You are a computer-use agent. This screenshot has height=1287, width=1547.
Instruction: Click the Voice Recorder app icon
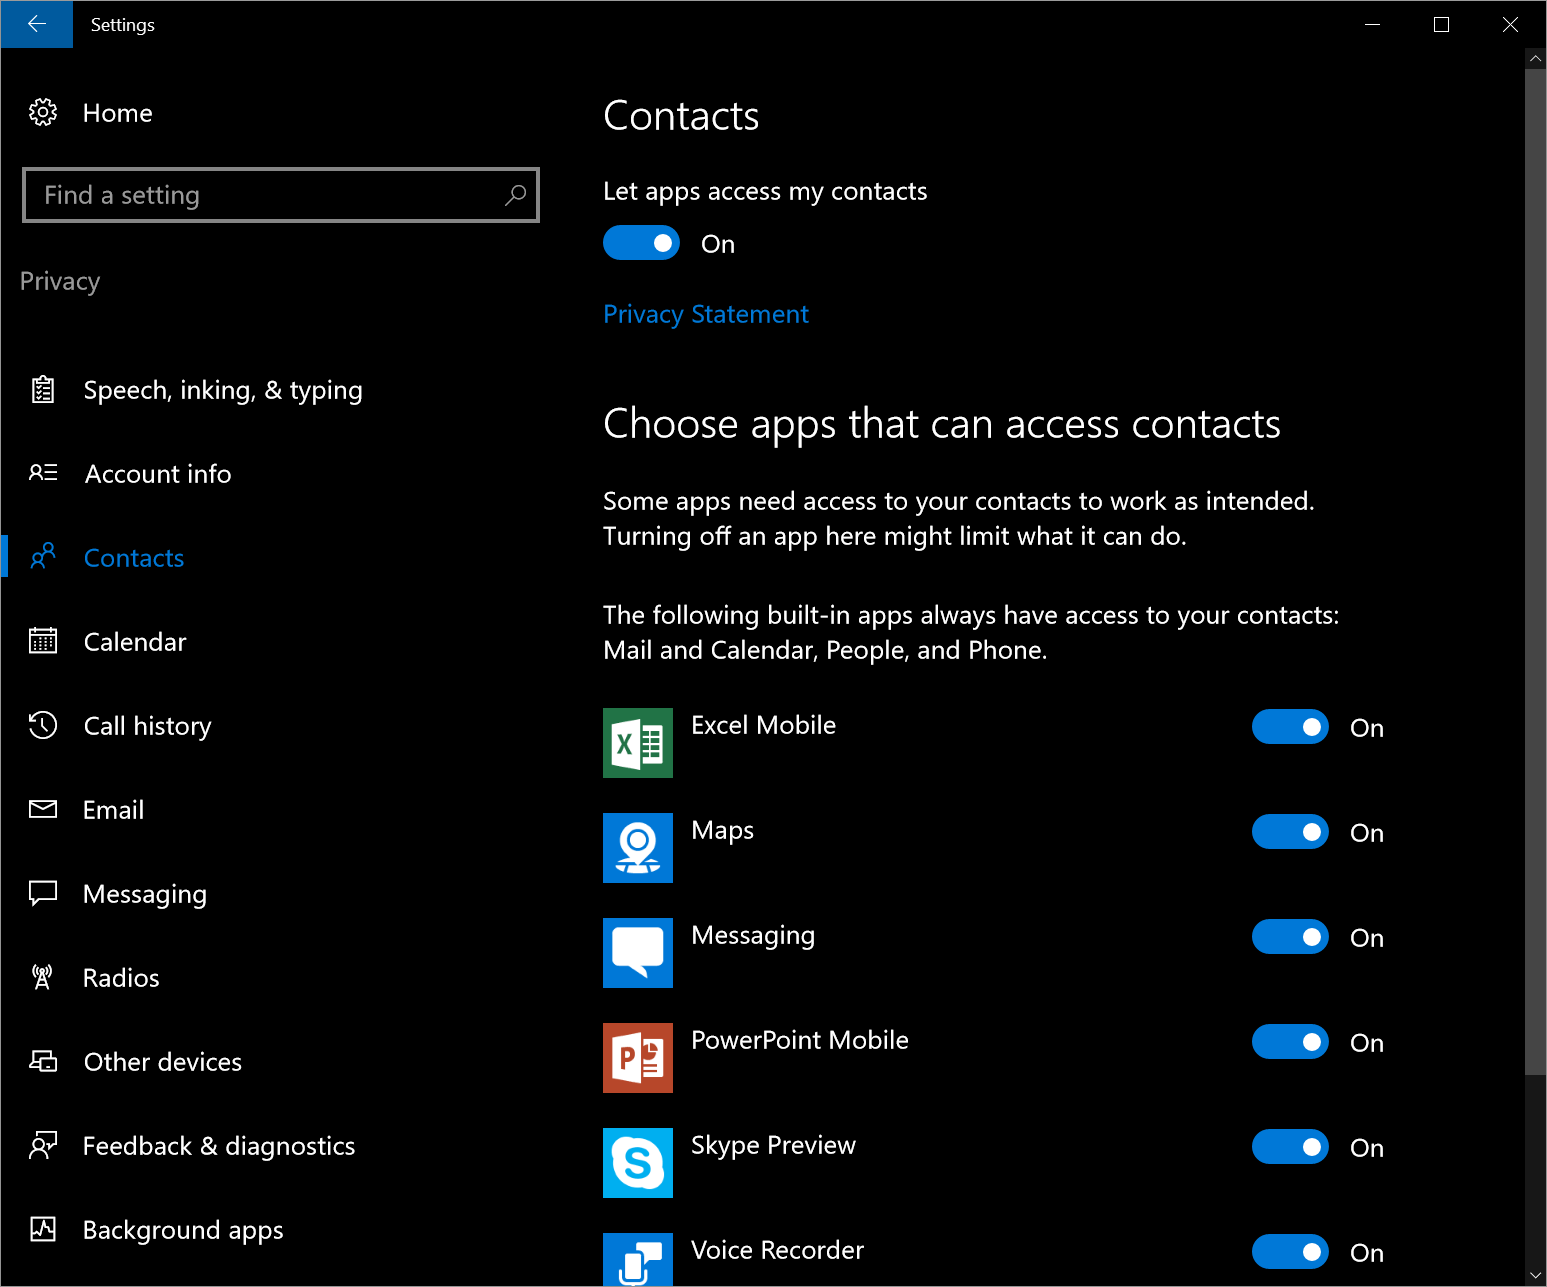click(x=637, y=1258)
